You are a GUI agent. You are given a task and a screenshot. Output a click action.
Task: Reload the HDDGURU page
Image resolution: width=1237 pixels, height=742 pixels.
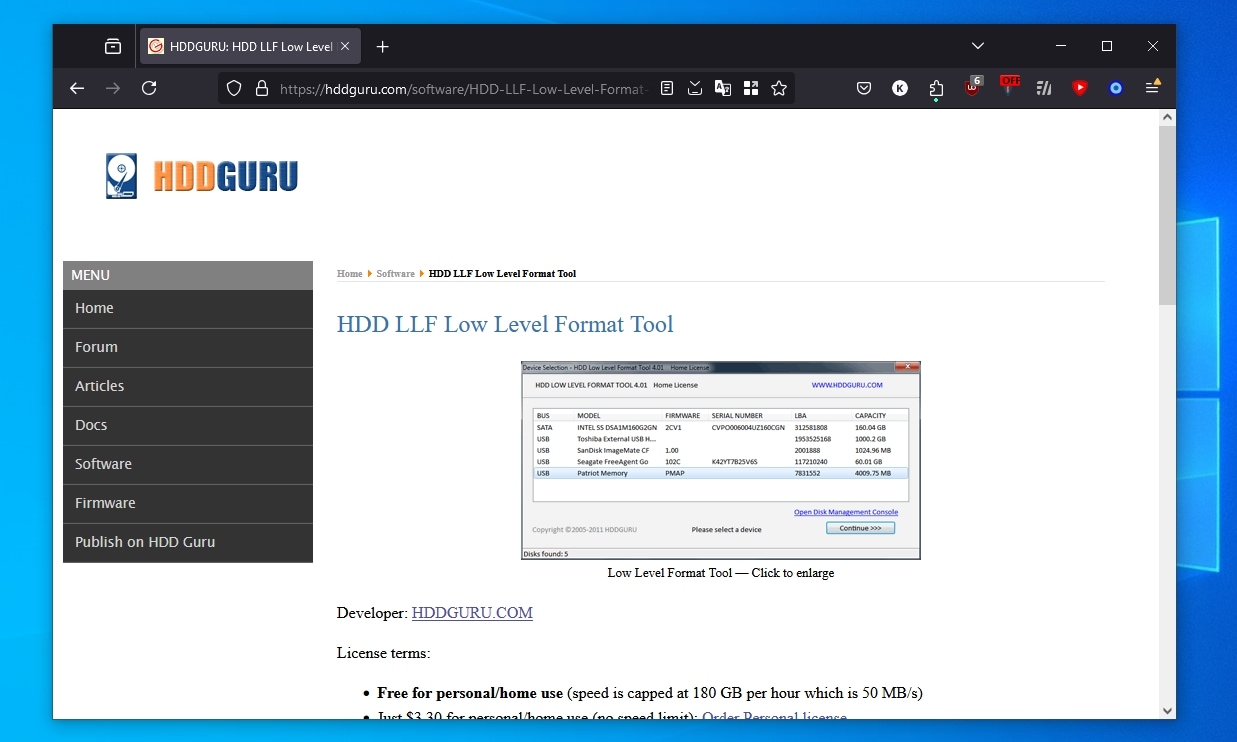tap(149, 88)
